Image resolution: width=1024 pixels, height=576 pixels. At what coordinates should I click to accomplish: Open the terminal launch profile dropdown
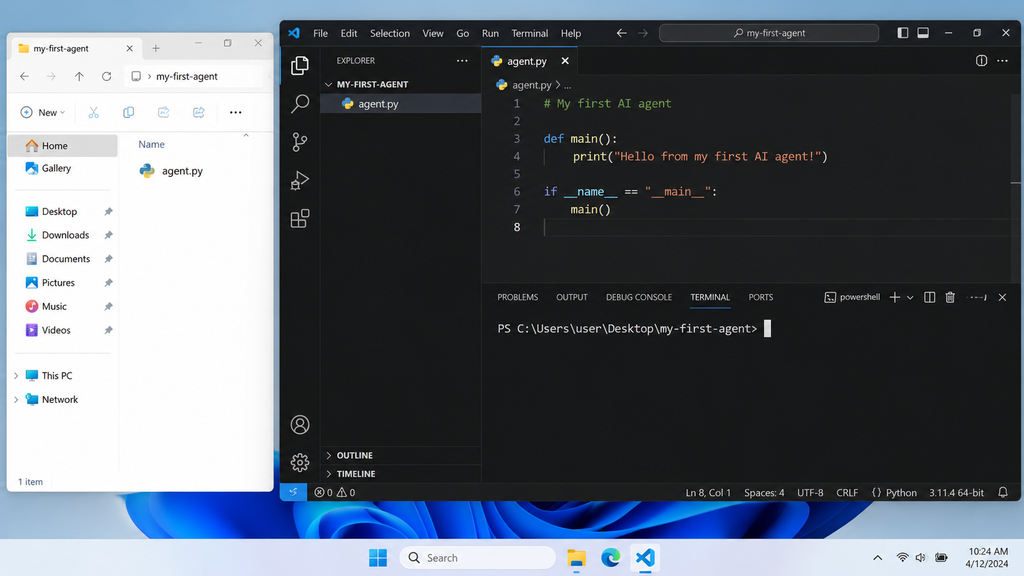[x=910, y=297]
